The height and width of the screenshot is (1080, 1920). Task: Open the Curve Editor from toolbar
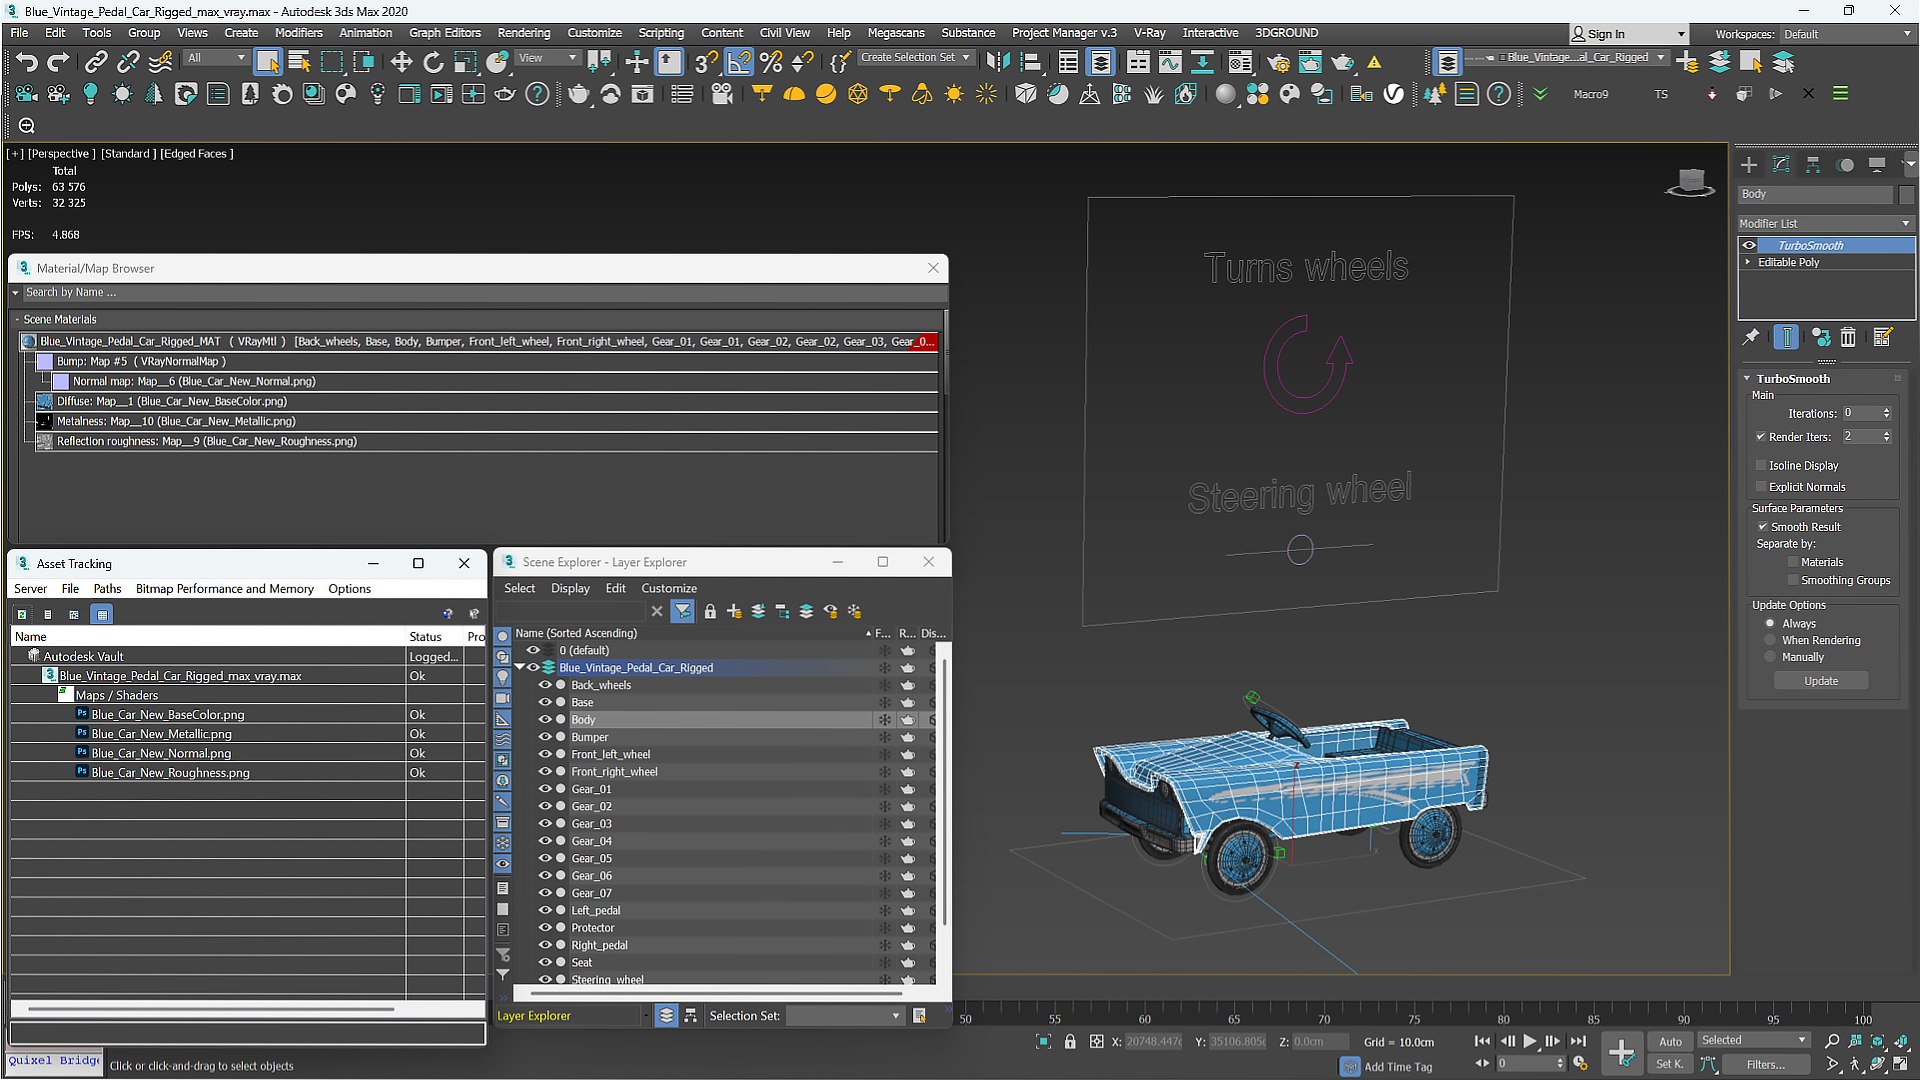point(1170,62)
